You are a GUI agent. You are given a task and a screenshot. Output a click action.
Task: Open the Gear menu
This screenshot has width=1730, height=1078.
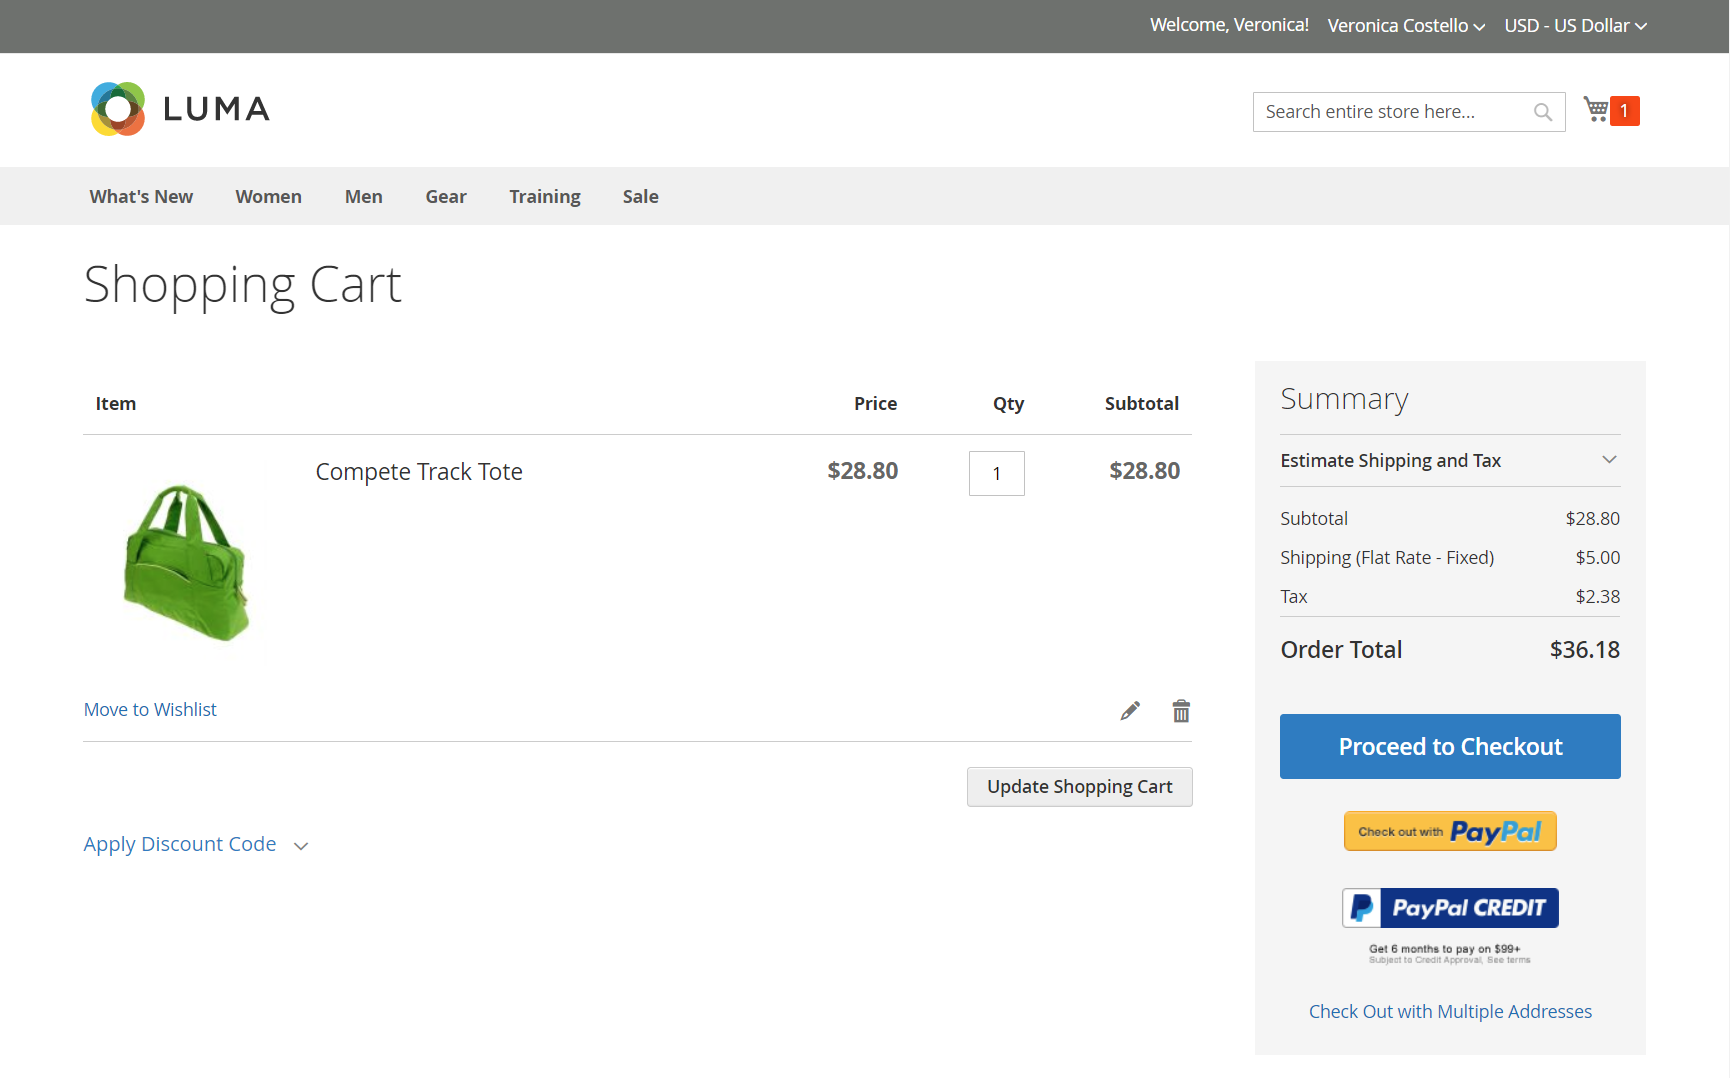pyautogui.click(x=446, y=197)
